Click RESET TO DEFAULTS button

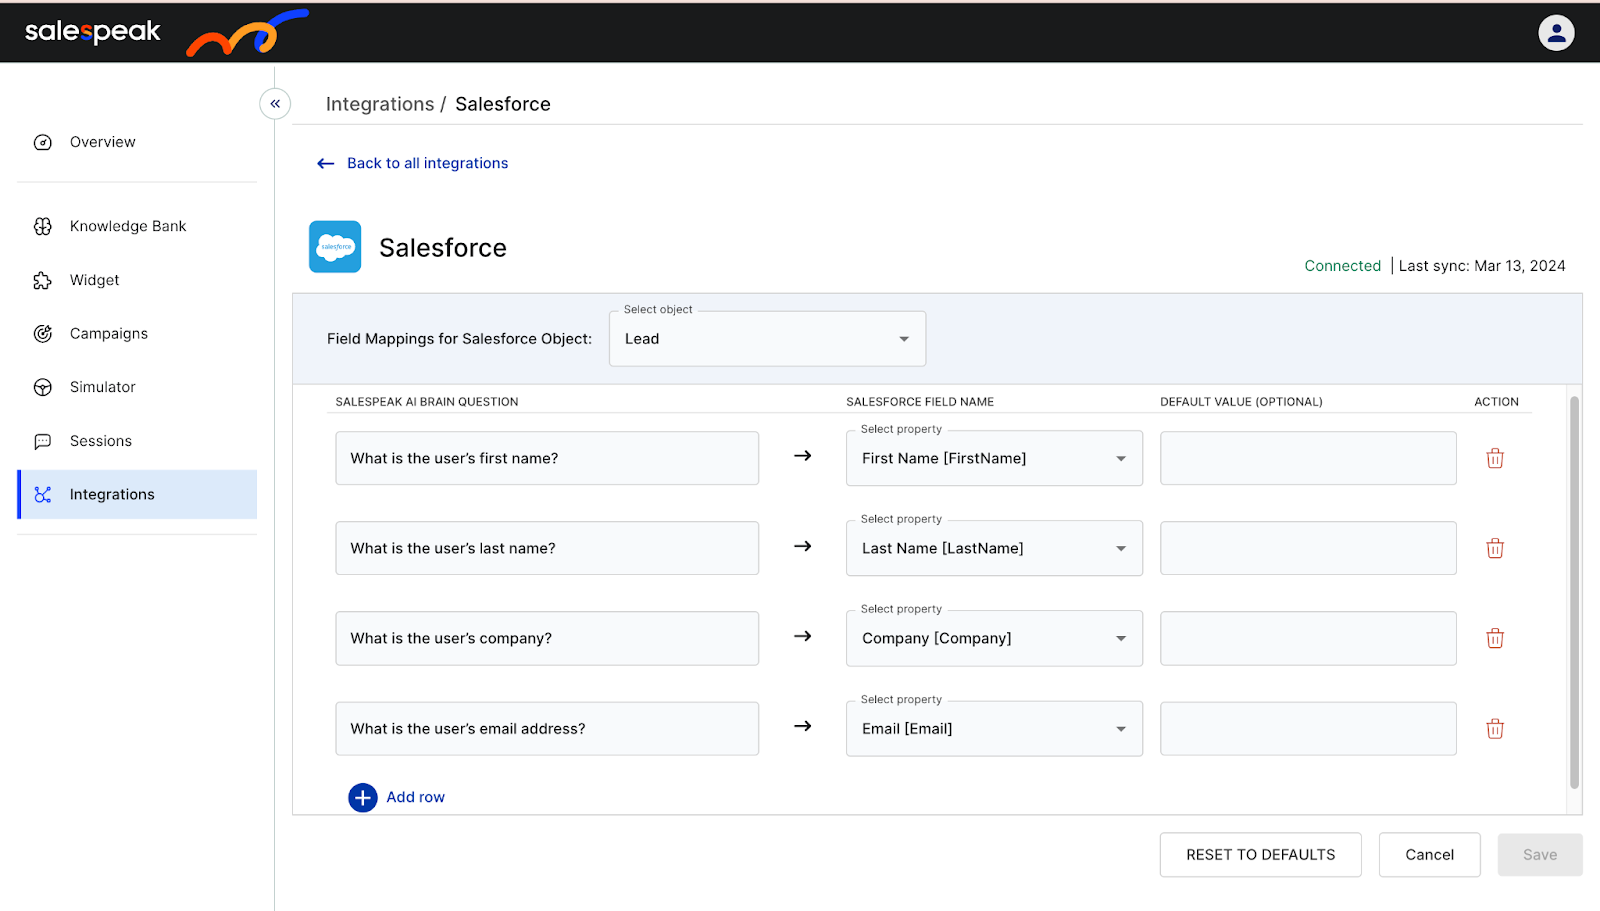[x=1260, y=855]
